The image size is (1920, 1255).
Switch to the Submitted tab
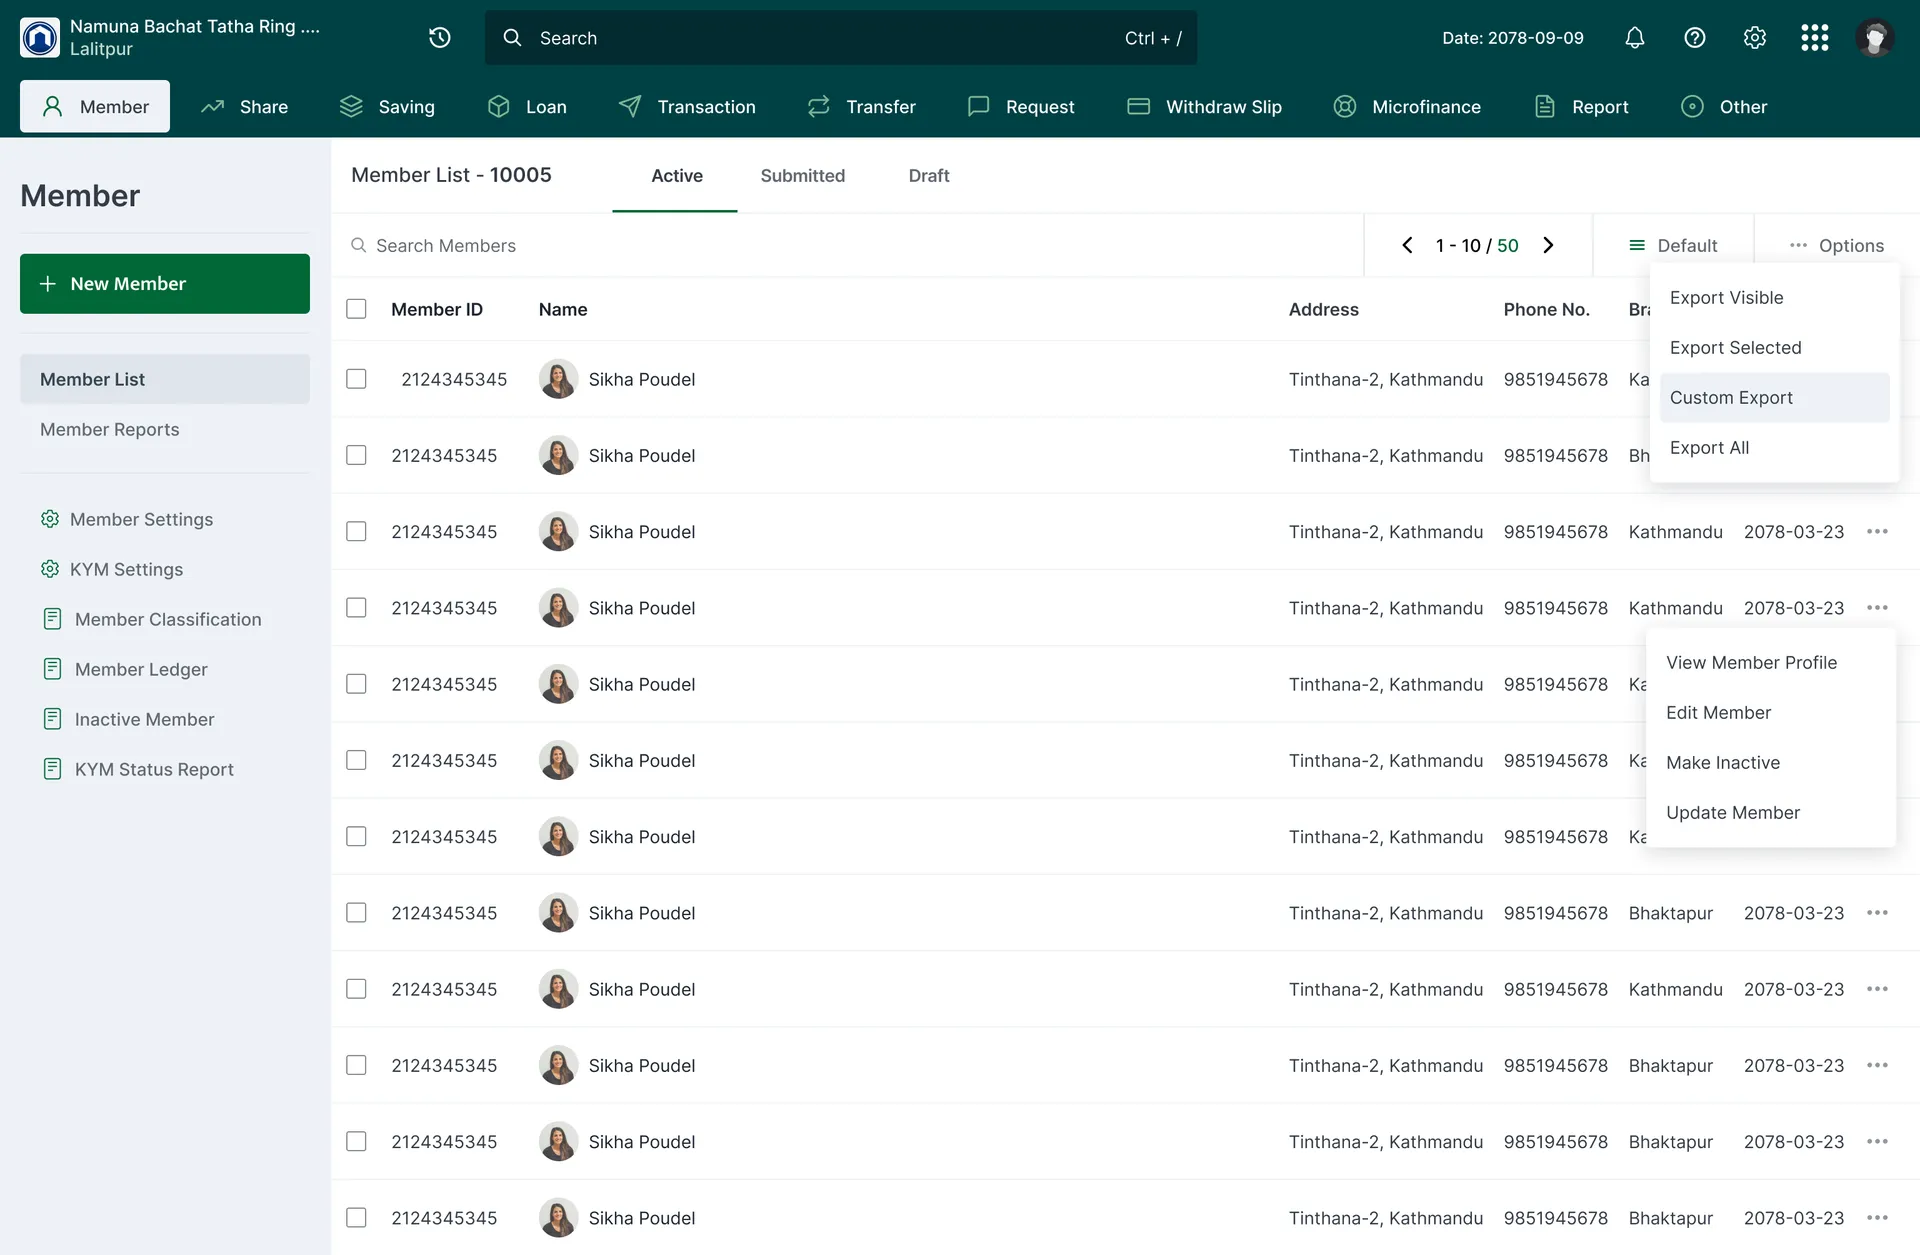[x=803, y=176]
